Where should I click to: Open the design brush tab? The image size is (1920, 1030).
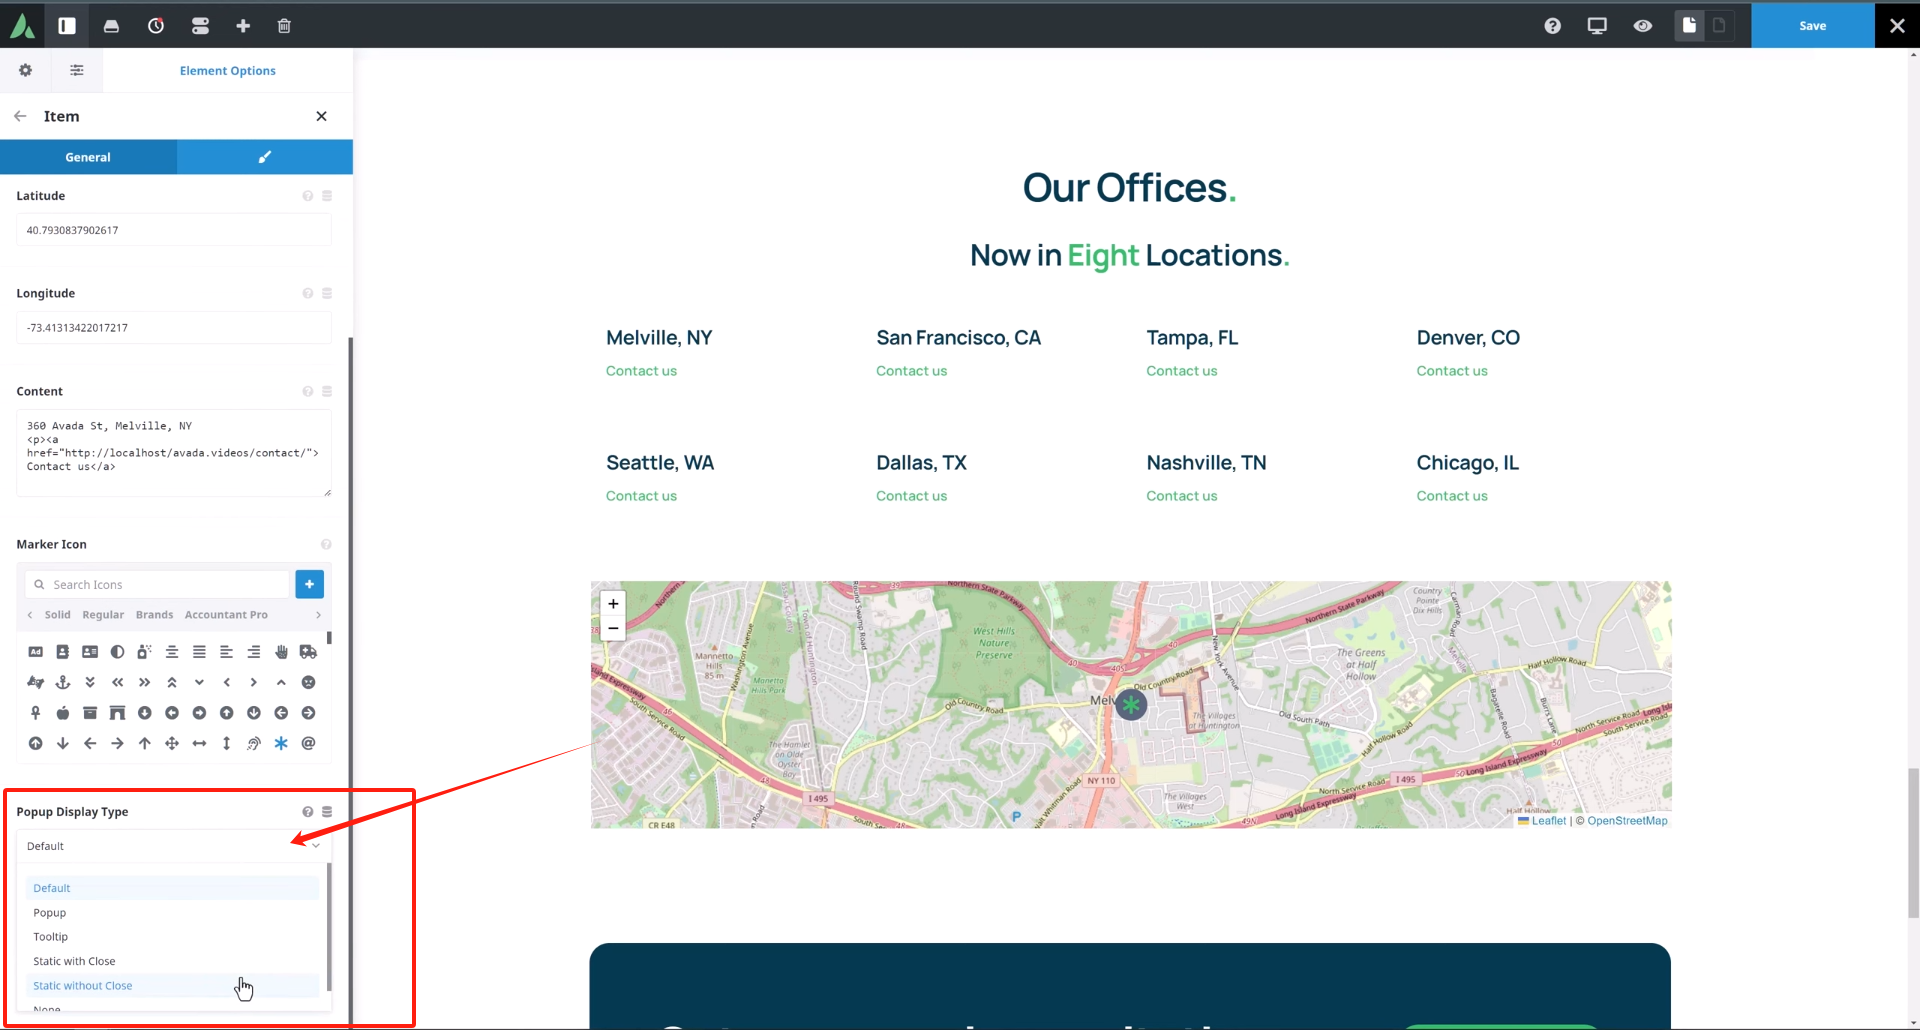tap(265, 157)
